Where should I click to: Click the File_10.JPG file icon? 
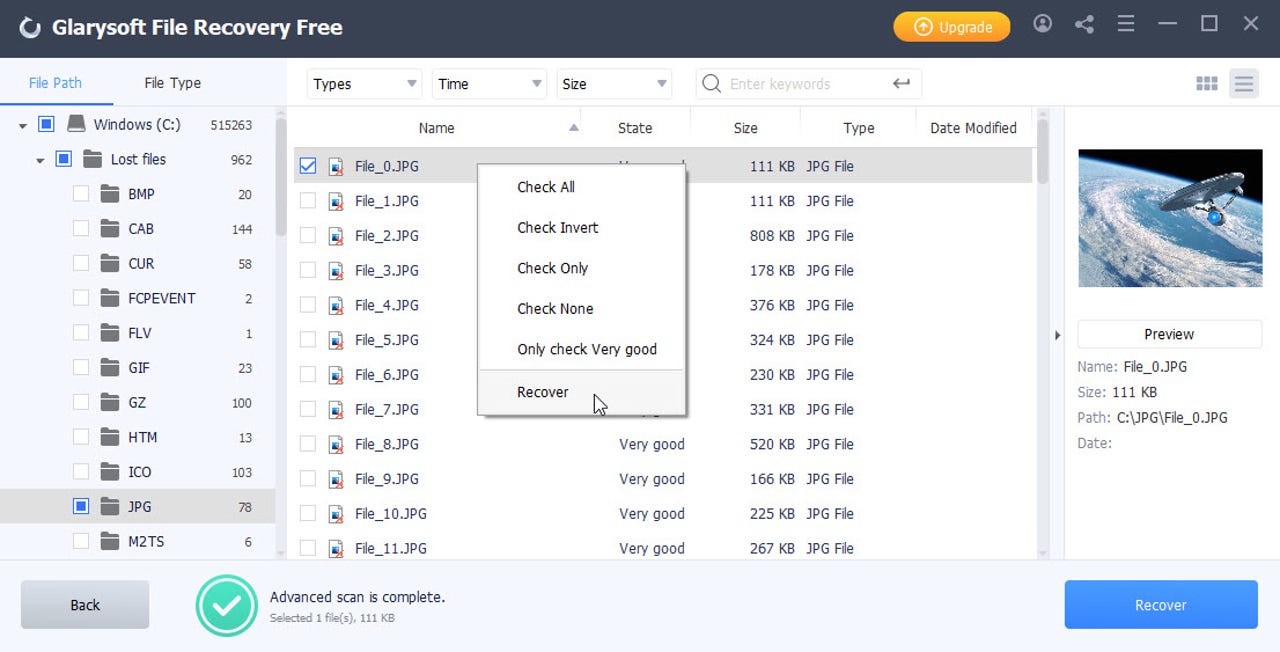click(337, 515)
